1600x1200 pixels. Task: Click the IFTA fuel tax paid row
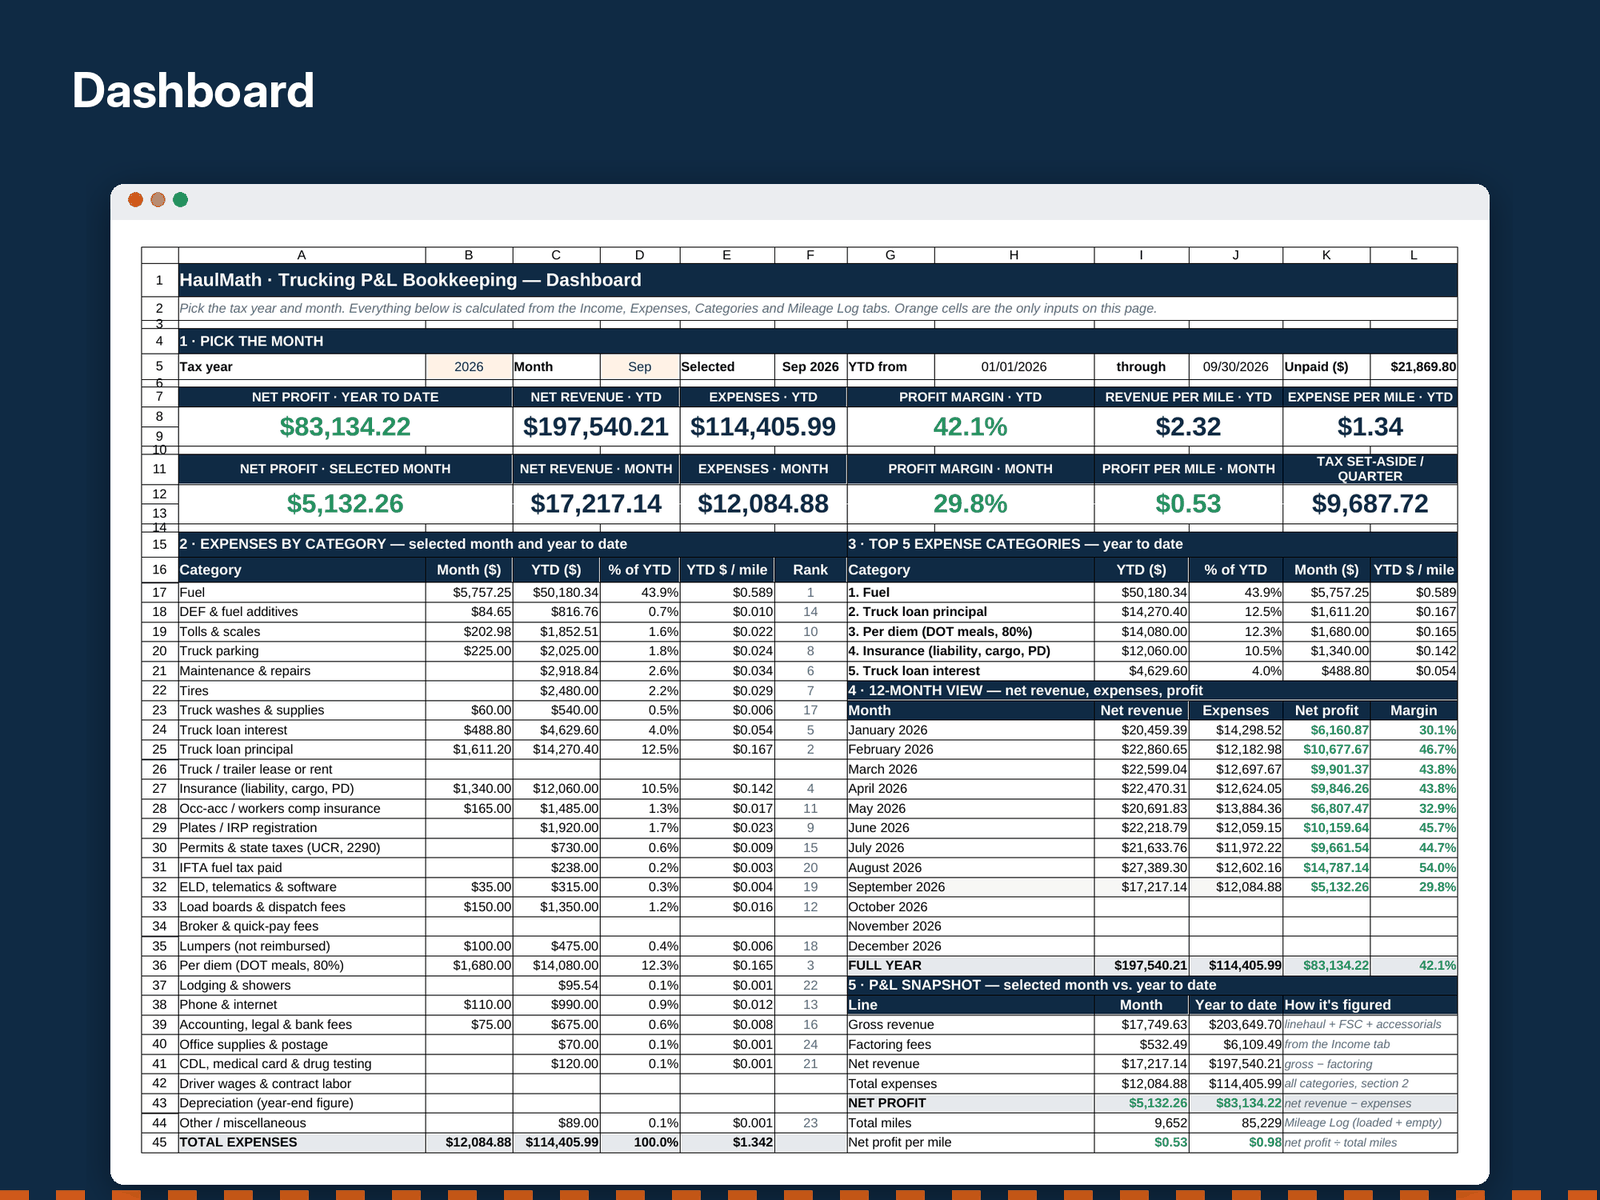[302, 868]
